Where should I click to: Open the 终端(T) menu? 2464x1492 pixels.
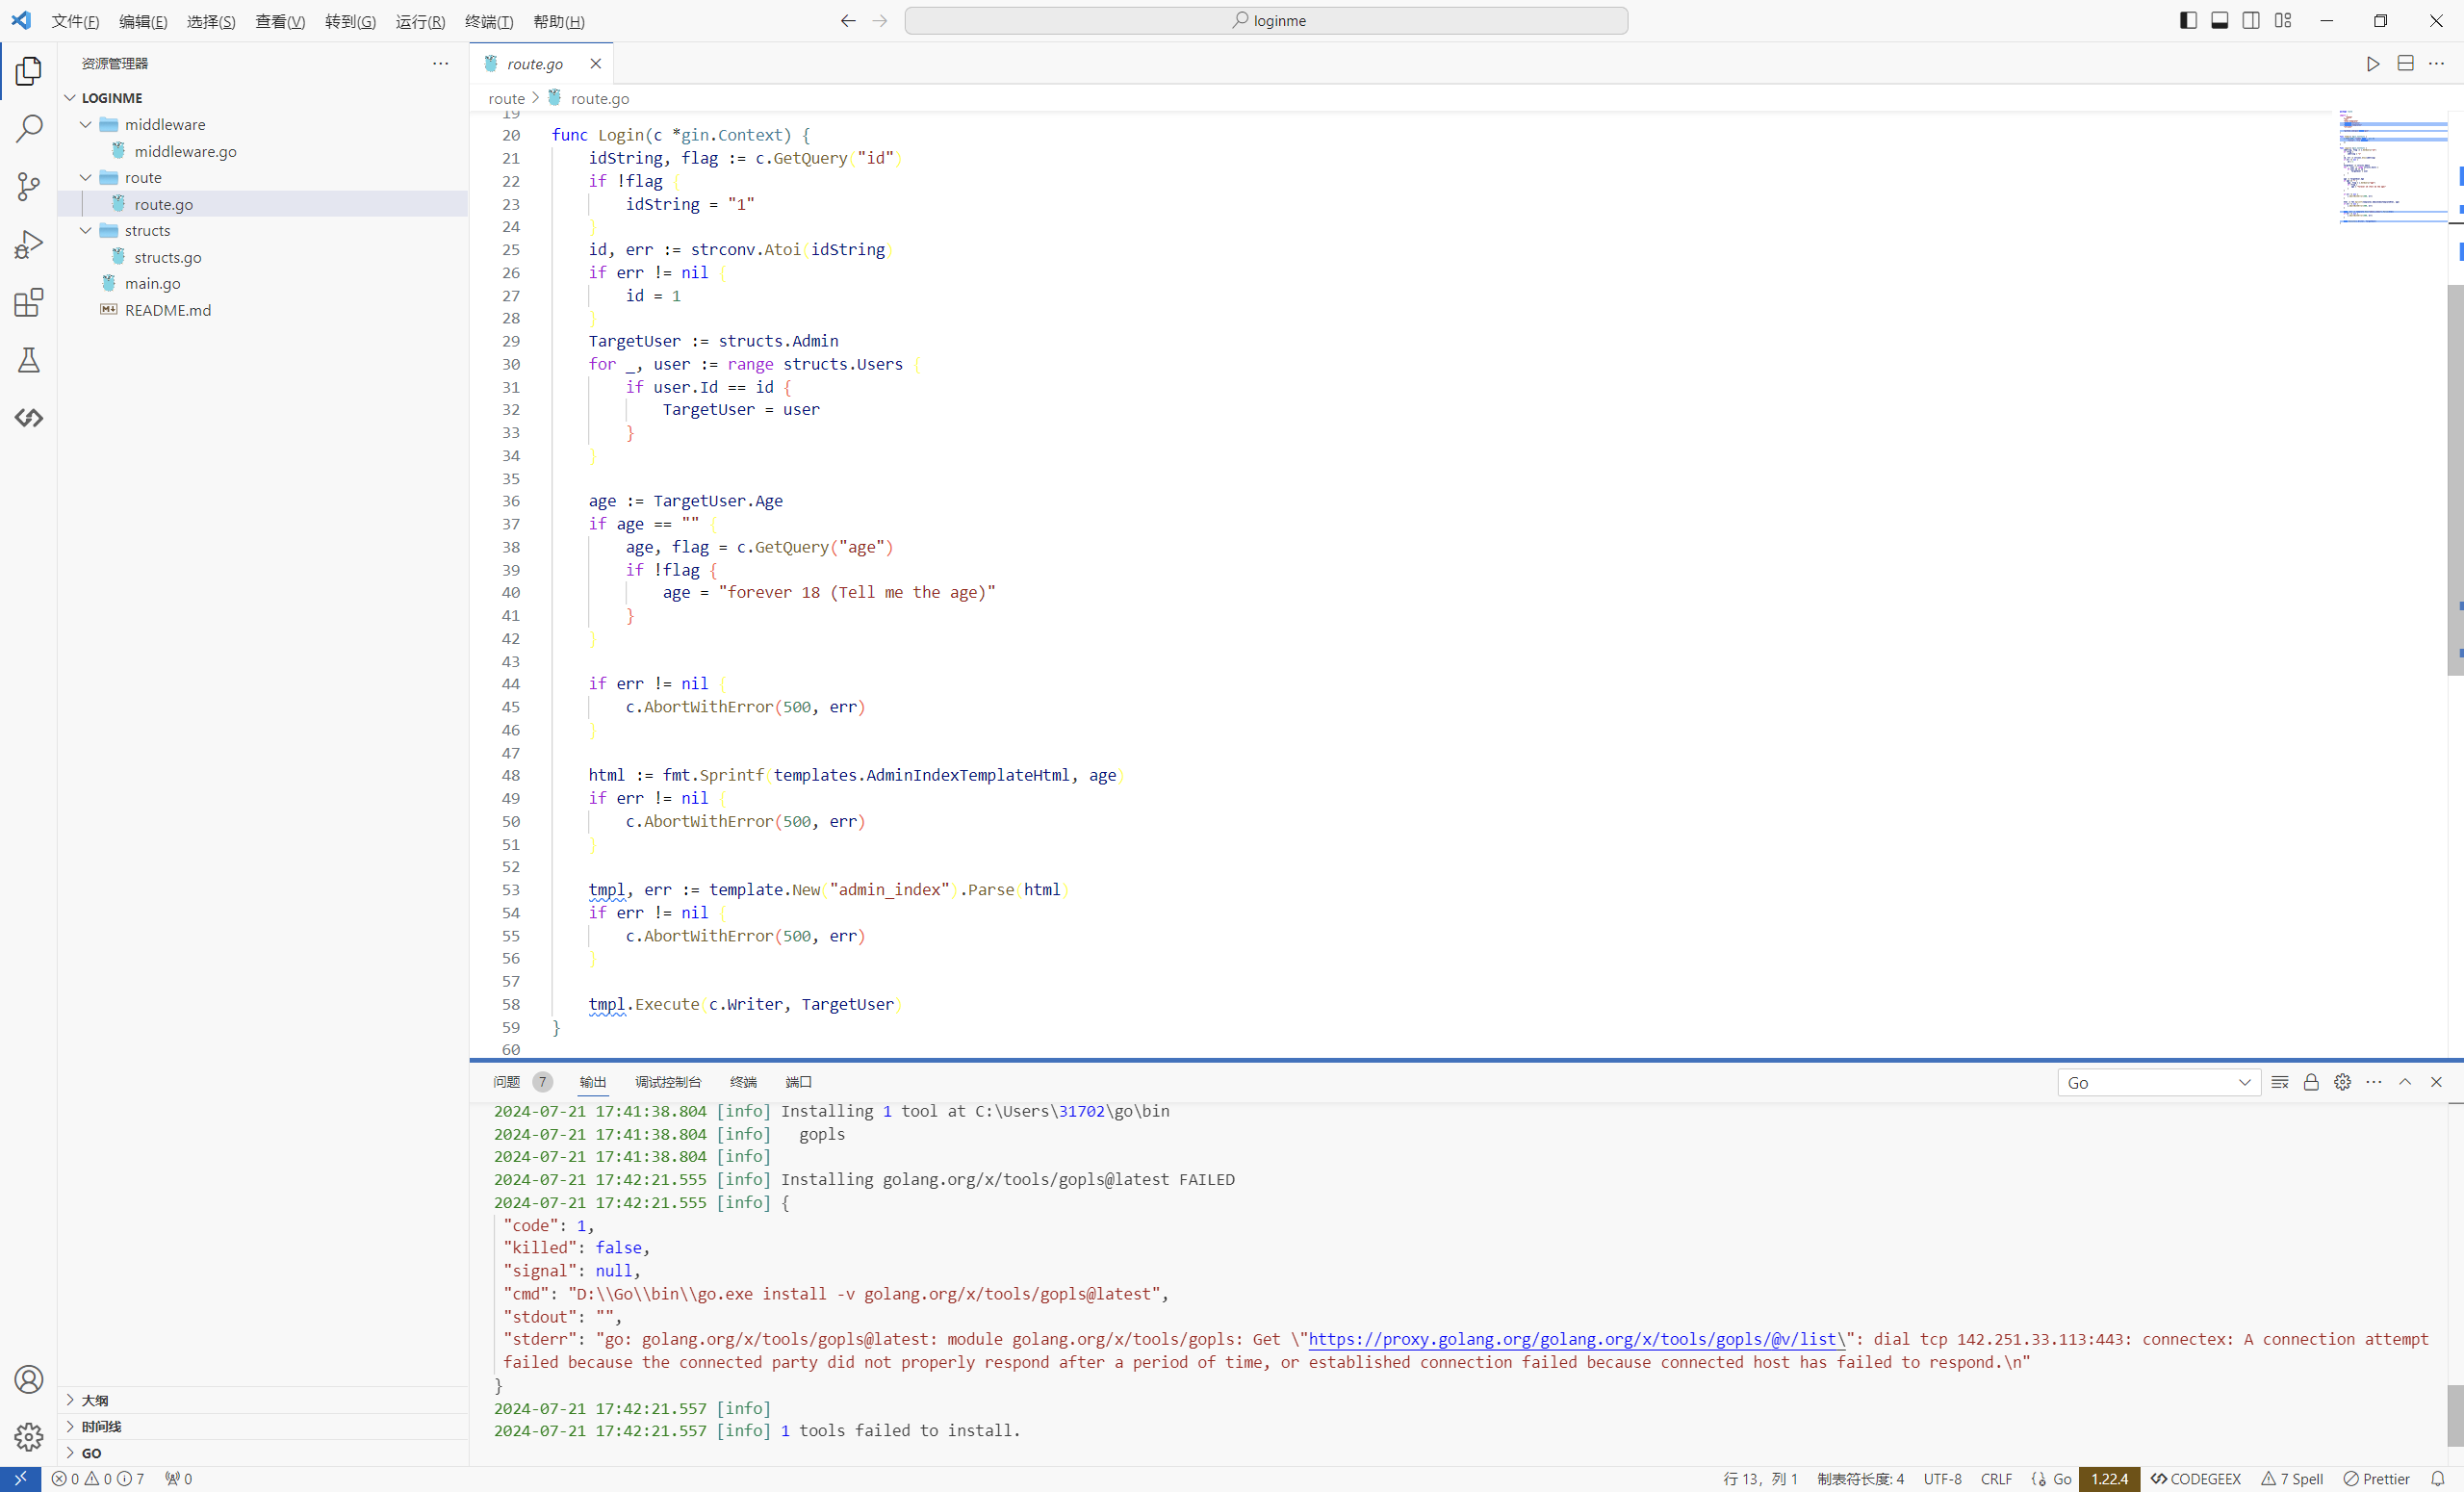point(489,21)
